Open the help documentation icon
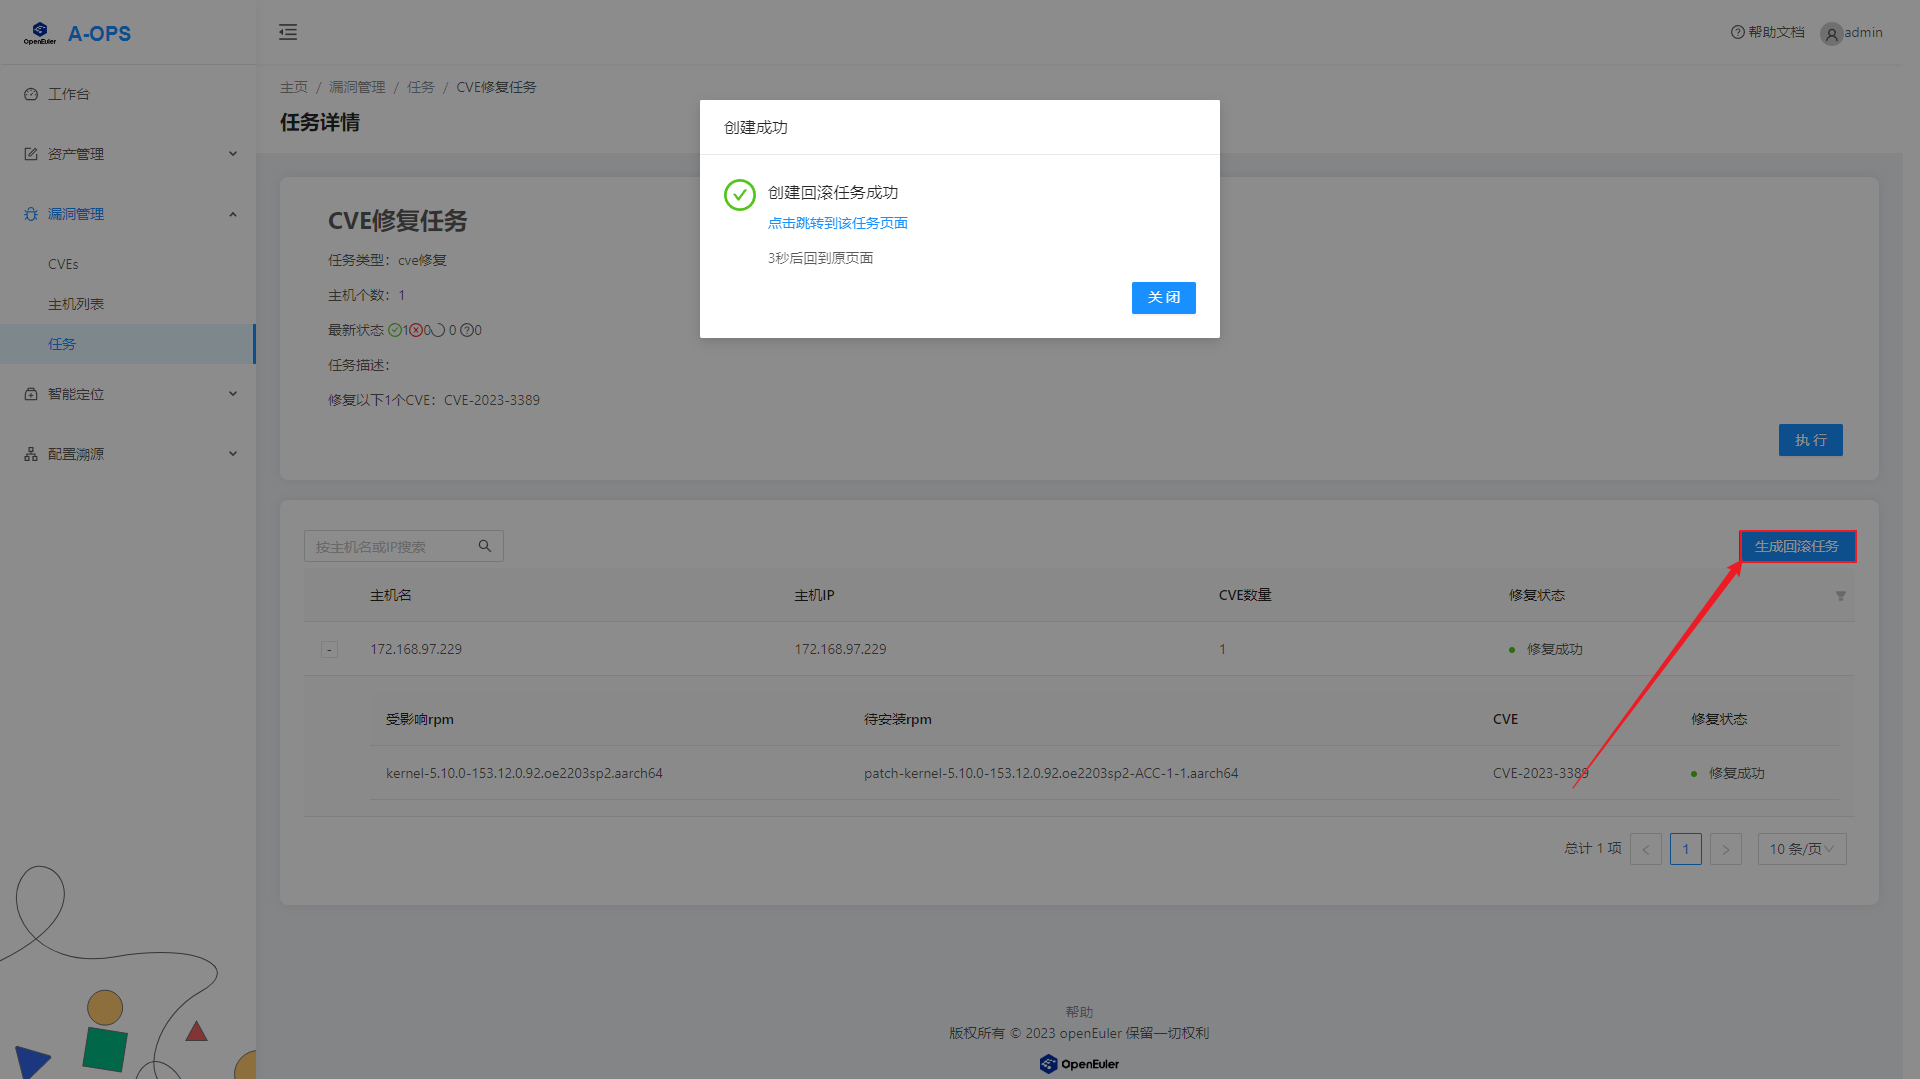Image resolution: width=1920 pixels, height=1079 pixels. pos(1737,32)
